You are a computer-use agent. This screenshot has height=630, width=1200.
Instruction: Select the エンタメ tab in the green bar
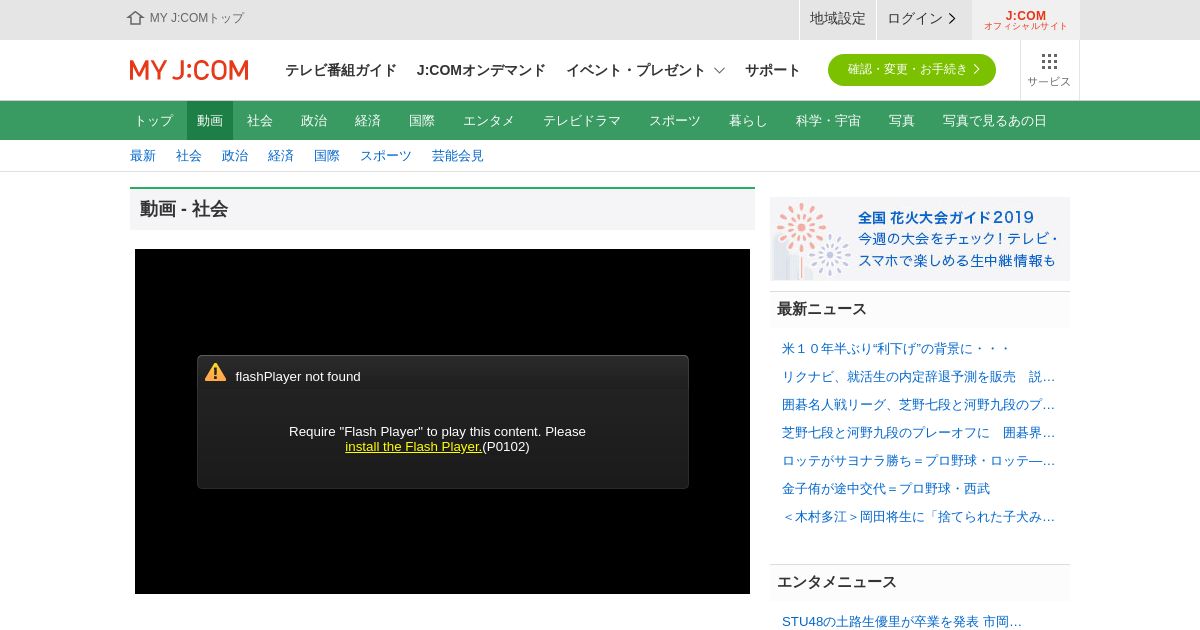[489, 121]
